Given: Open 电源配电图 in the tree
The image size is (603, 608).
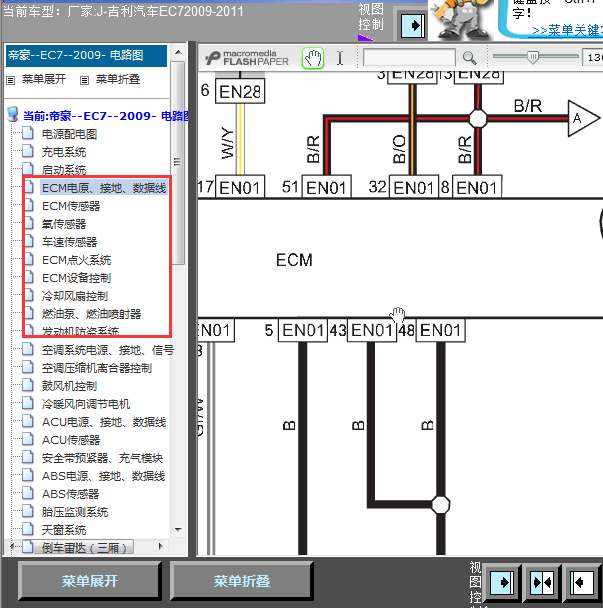Looking at the screenshot, I should [69, 134].
